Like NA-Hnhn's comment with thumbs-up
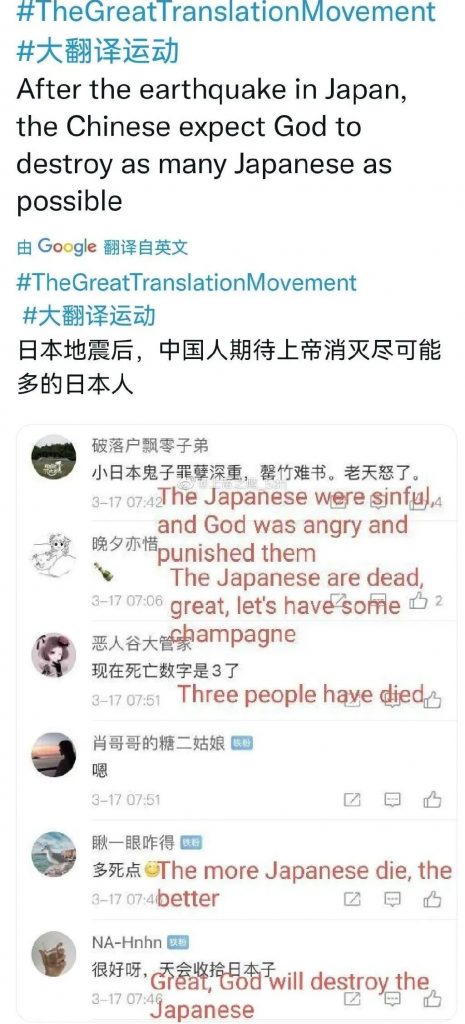465x1024 pixels. click(432, 999)
